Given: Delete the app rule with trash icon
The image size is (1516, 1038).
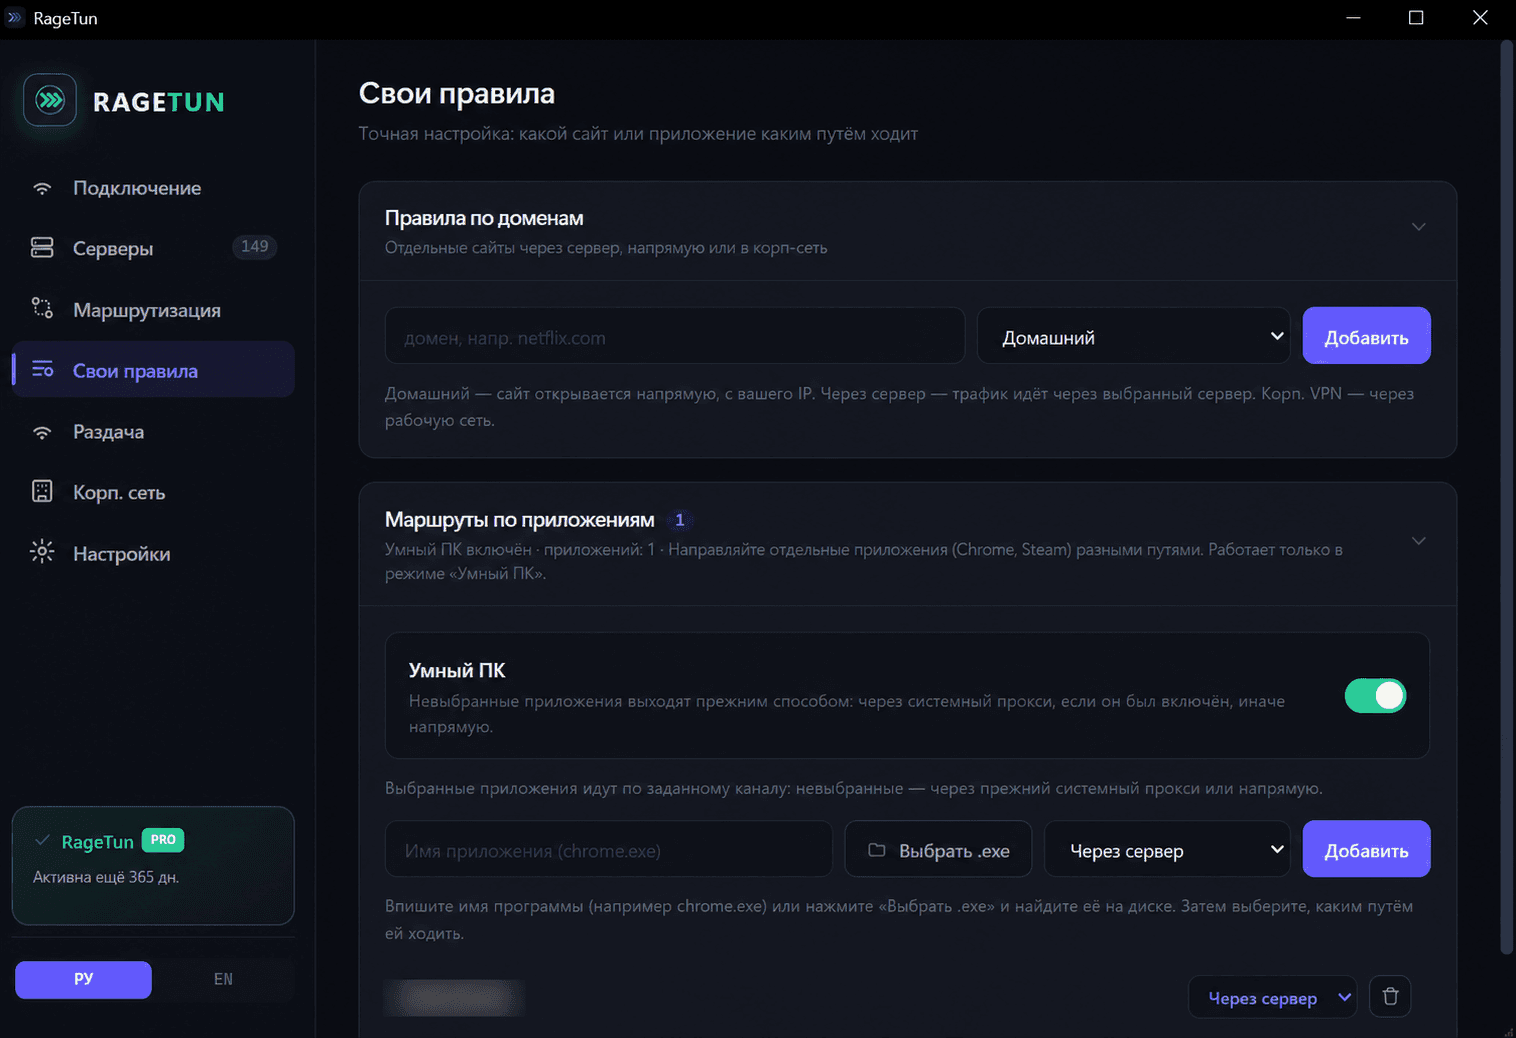Looking at the screenshot, I should (x=1390, y=996).
